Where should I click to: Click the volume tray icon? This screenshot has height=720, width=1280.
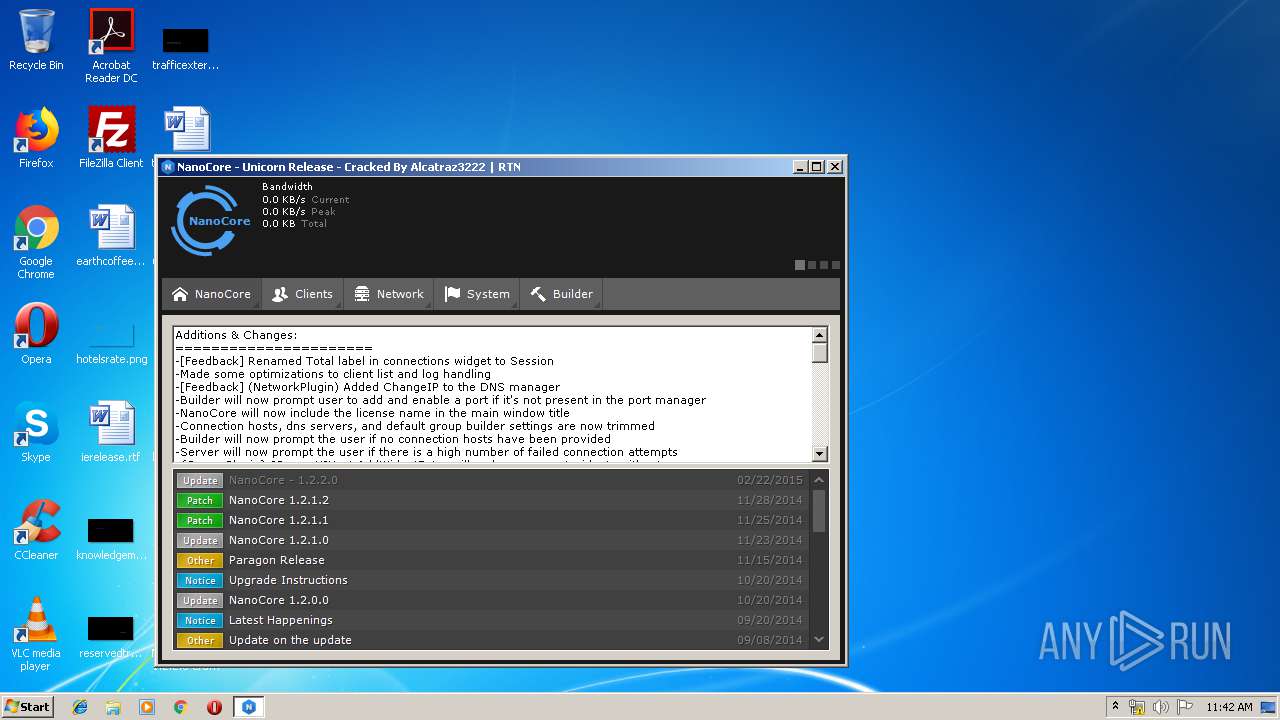[1160, 707]
